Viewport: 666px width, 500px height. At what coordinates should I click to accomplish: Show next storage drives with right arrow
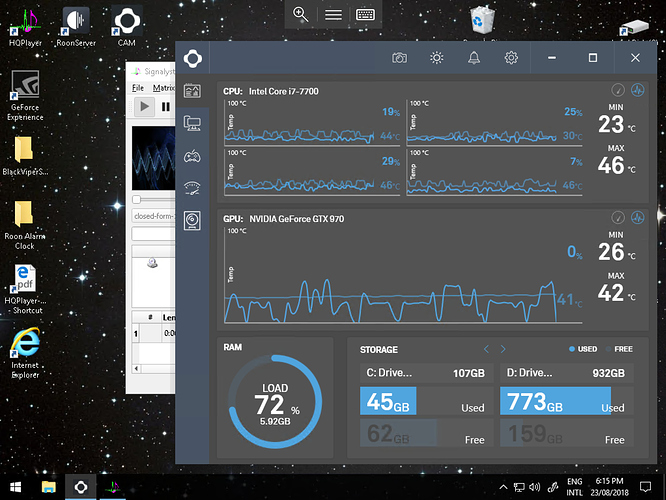503,349
